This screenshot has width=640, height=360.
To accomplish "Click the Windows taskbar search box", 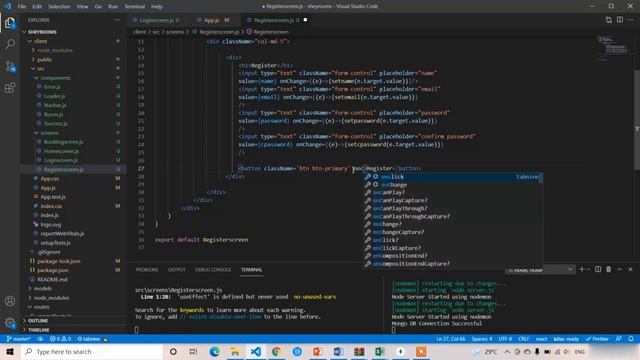I will [92, 351].
